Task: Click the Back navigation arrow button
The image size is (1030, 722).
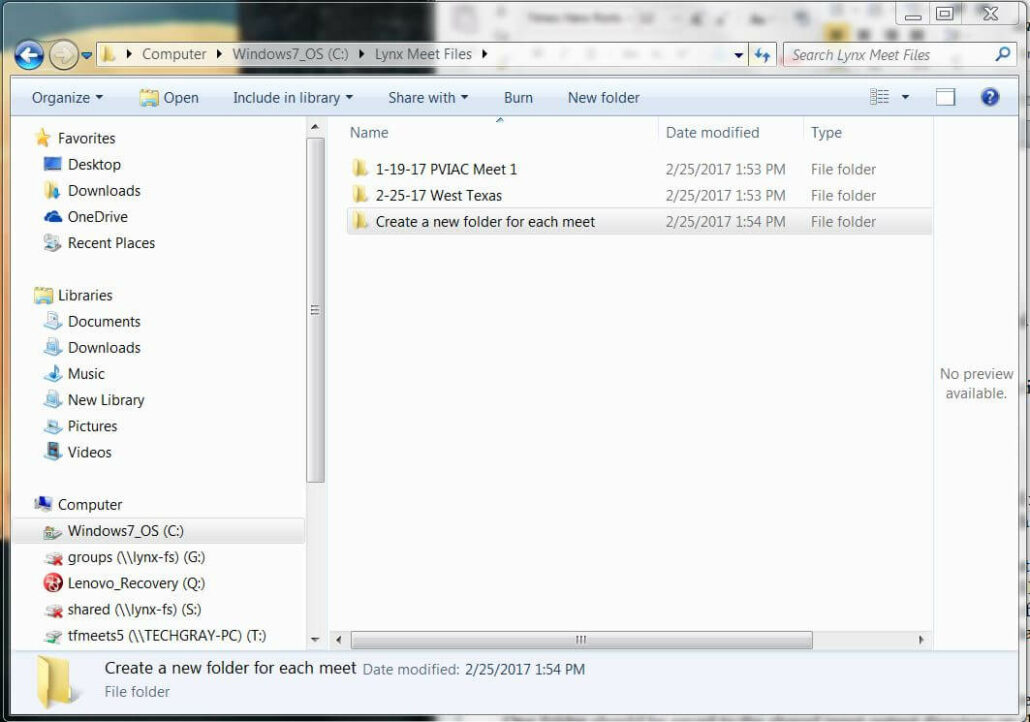Action: [29, 55]
